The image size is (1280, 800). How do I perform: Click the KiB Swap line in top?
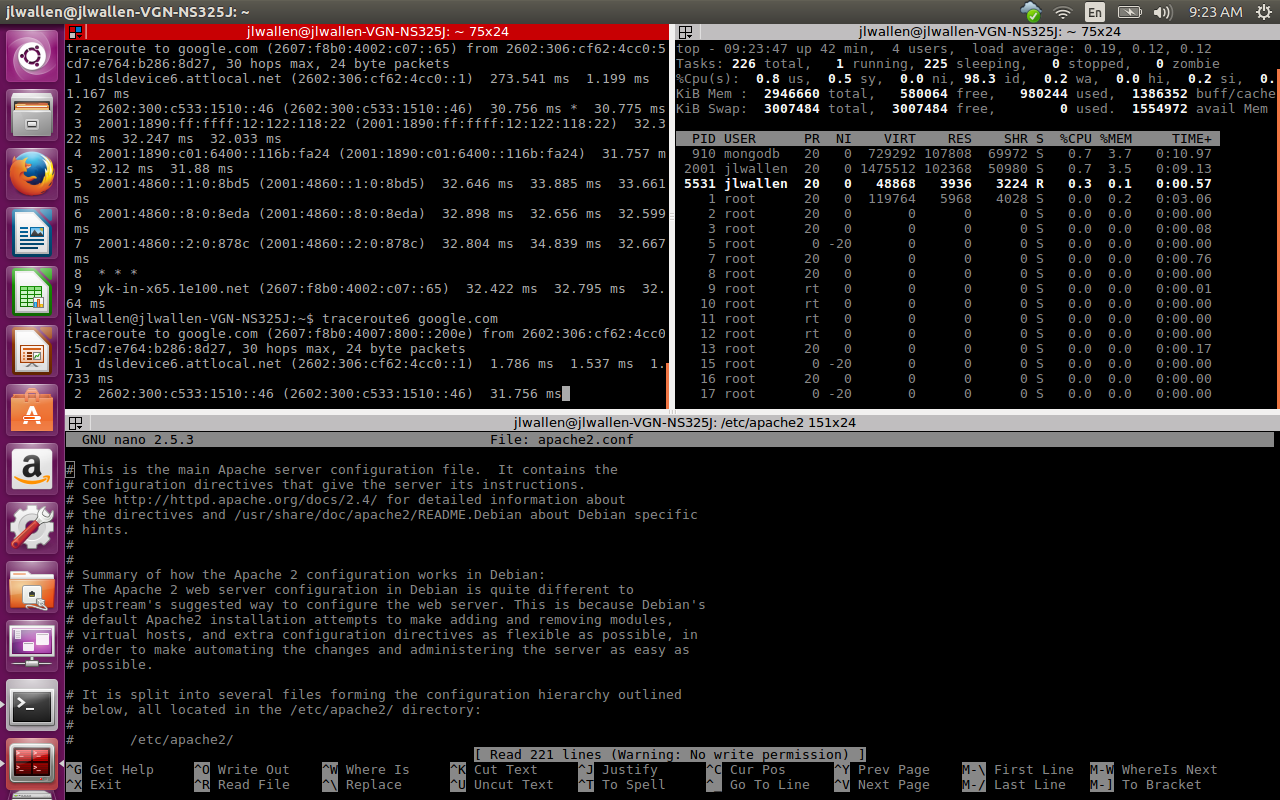[x=972, y=109]
